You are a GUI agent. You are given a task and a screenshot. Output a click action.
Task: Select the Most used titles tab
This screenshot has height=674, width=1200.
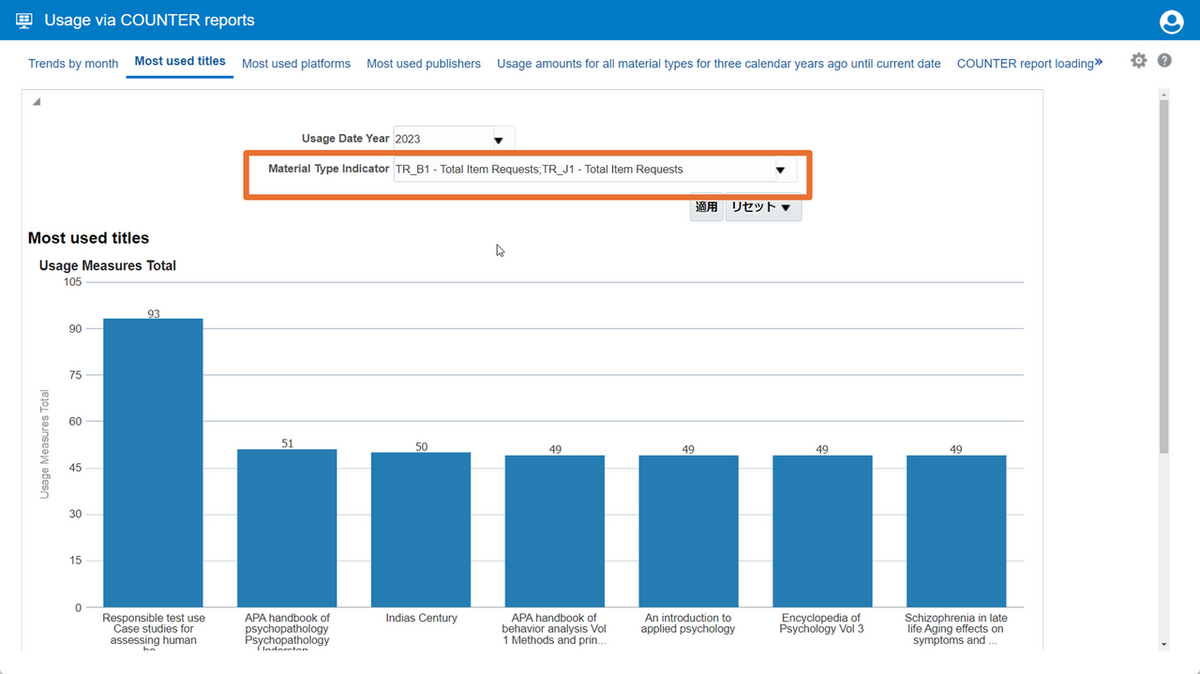click(x=180, y=62)
